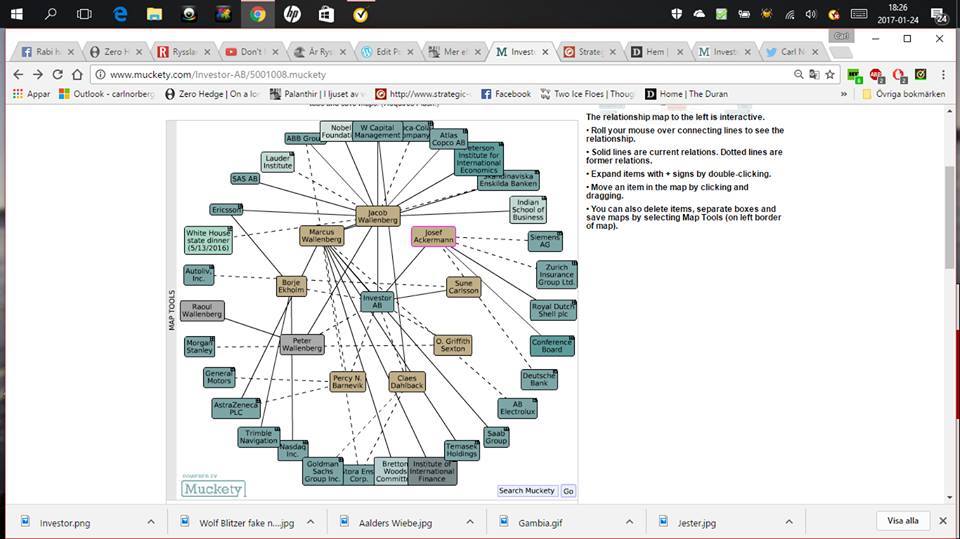The image size is (960, 539).
Task: Open the Facebook bookmark
Action: click(x=505, y=94)
